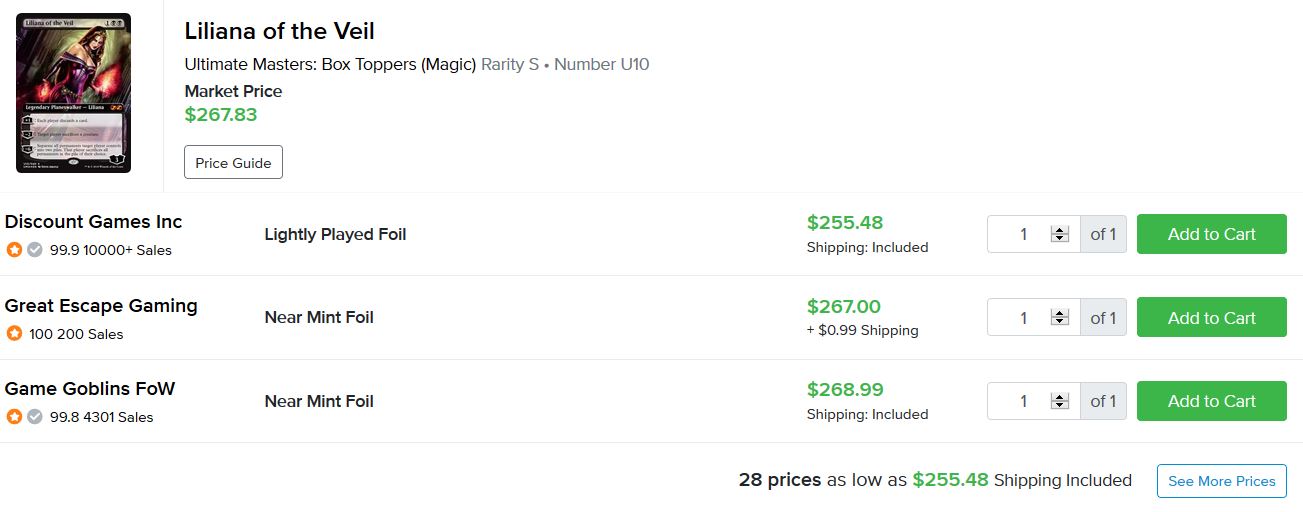The image size is (1303, 512).
Task: Click Discount Games Inc gold star seller badge
Action: click(14, 250)
